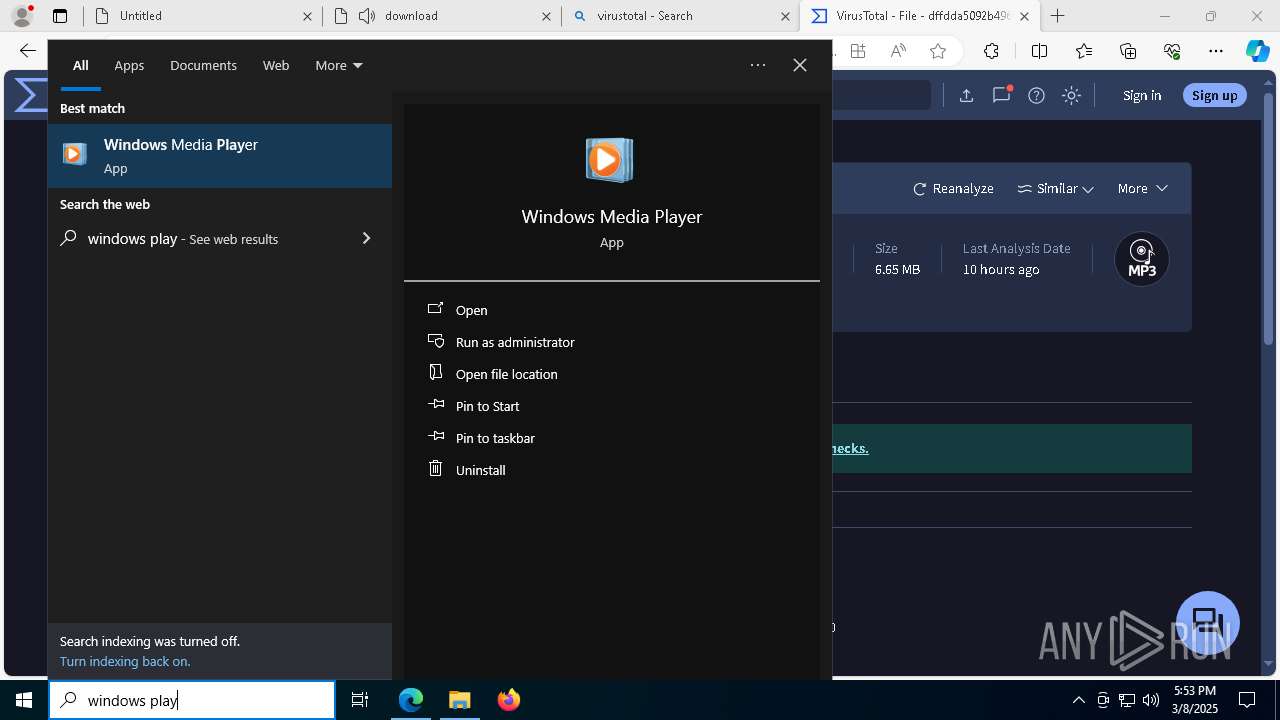
Task: Click Open file location option
Action: point(507,374)
